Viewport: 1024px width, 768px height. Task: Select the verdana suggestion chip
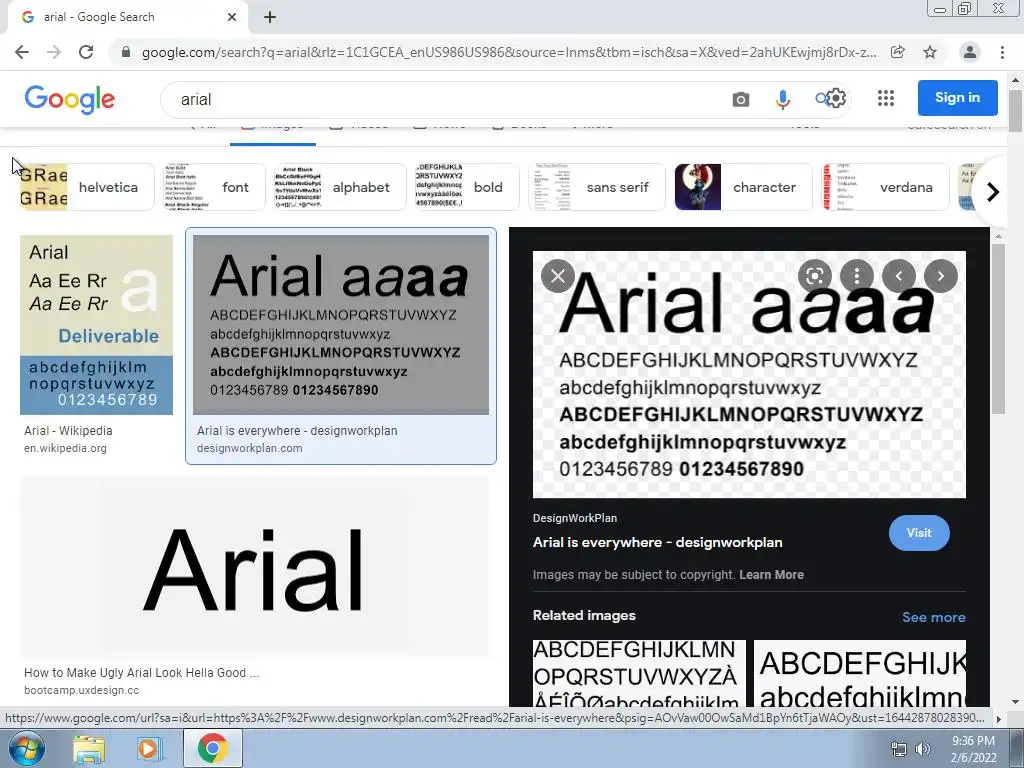click(885, 187)
